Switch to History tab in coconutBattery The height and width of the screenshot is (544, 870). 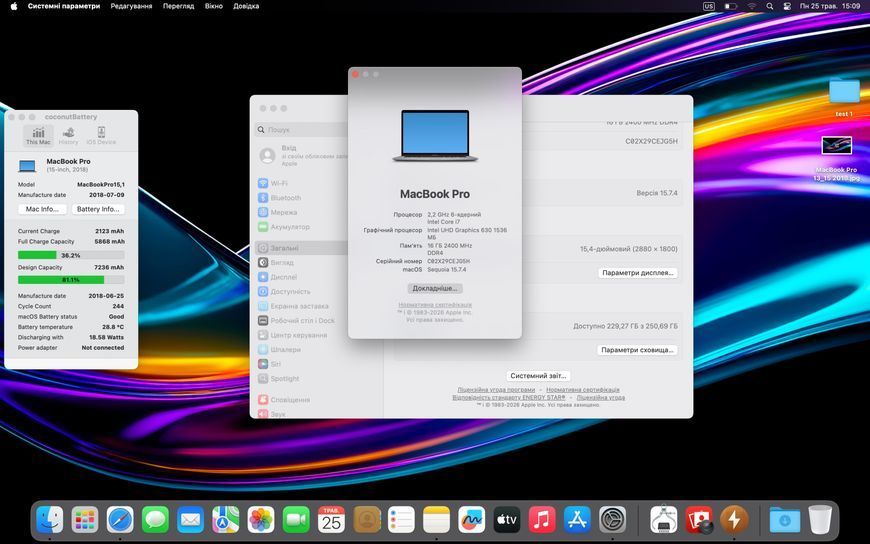69,135
